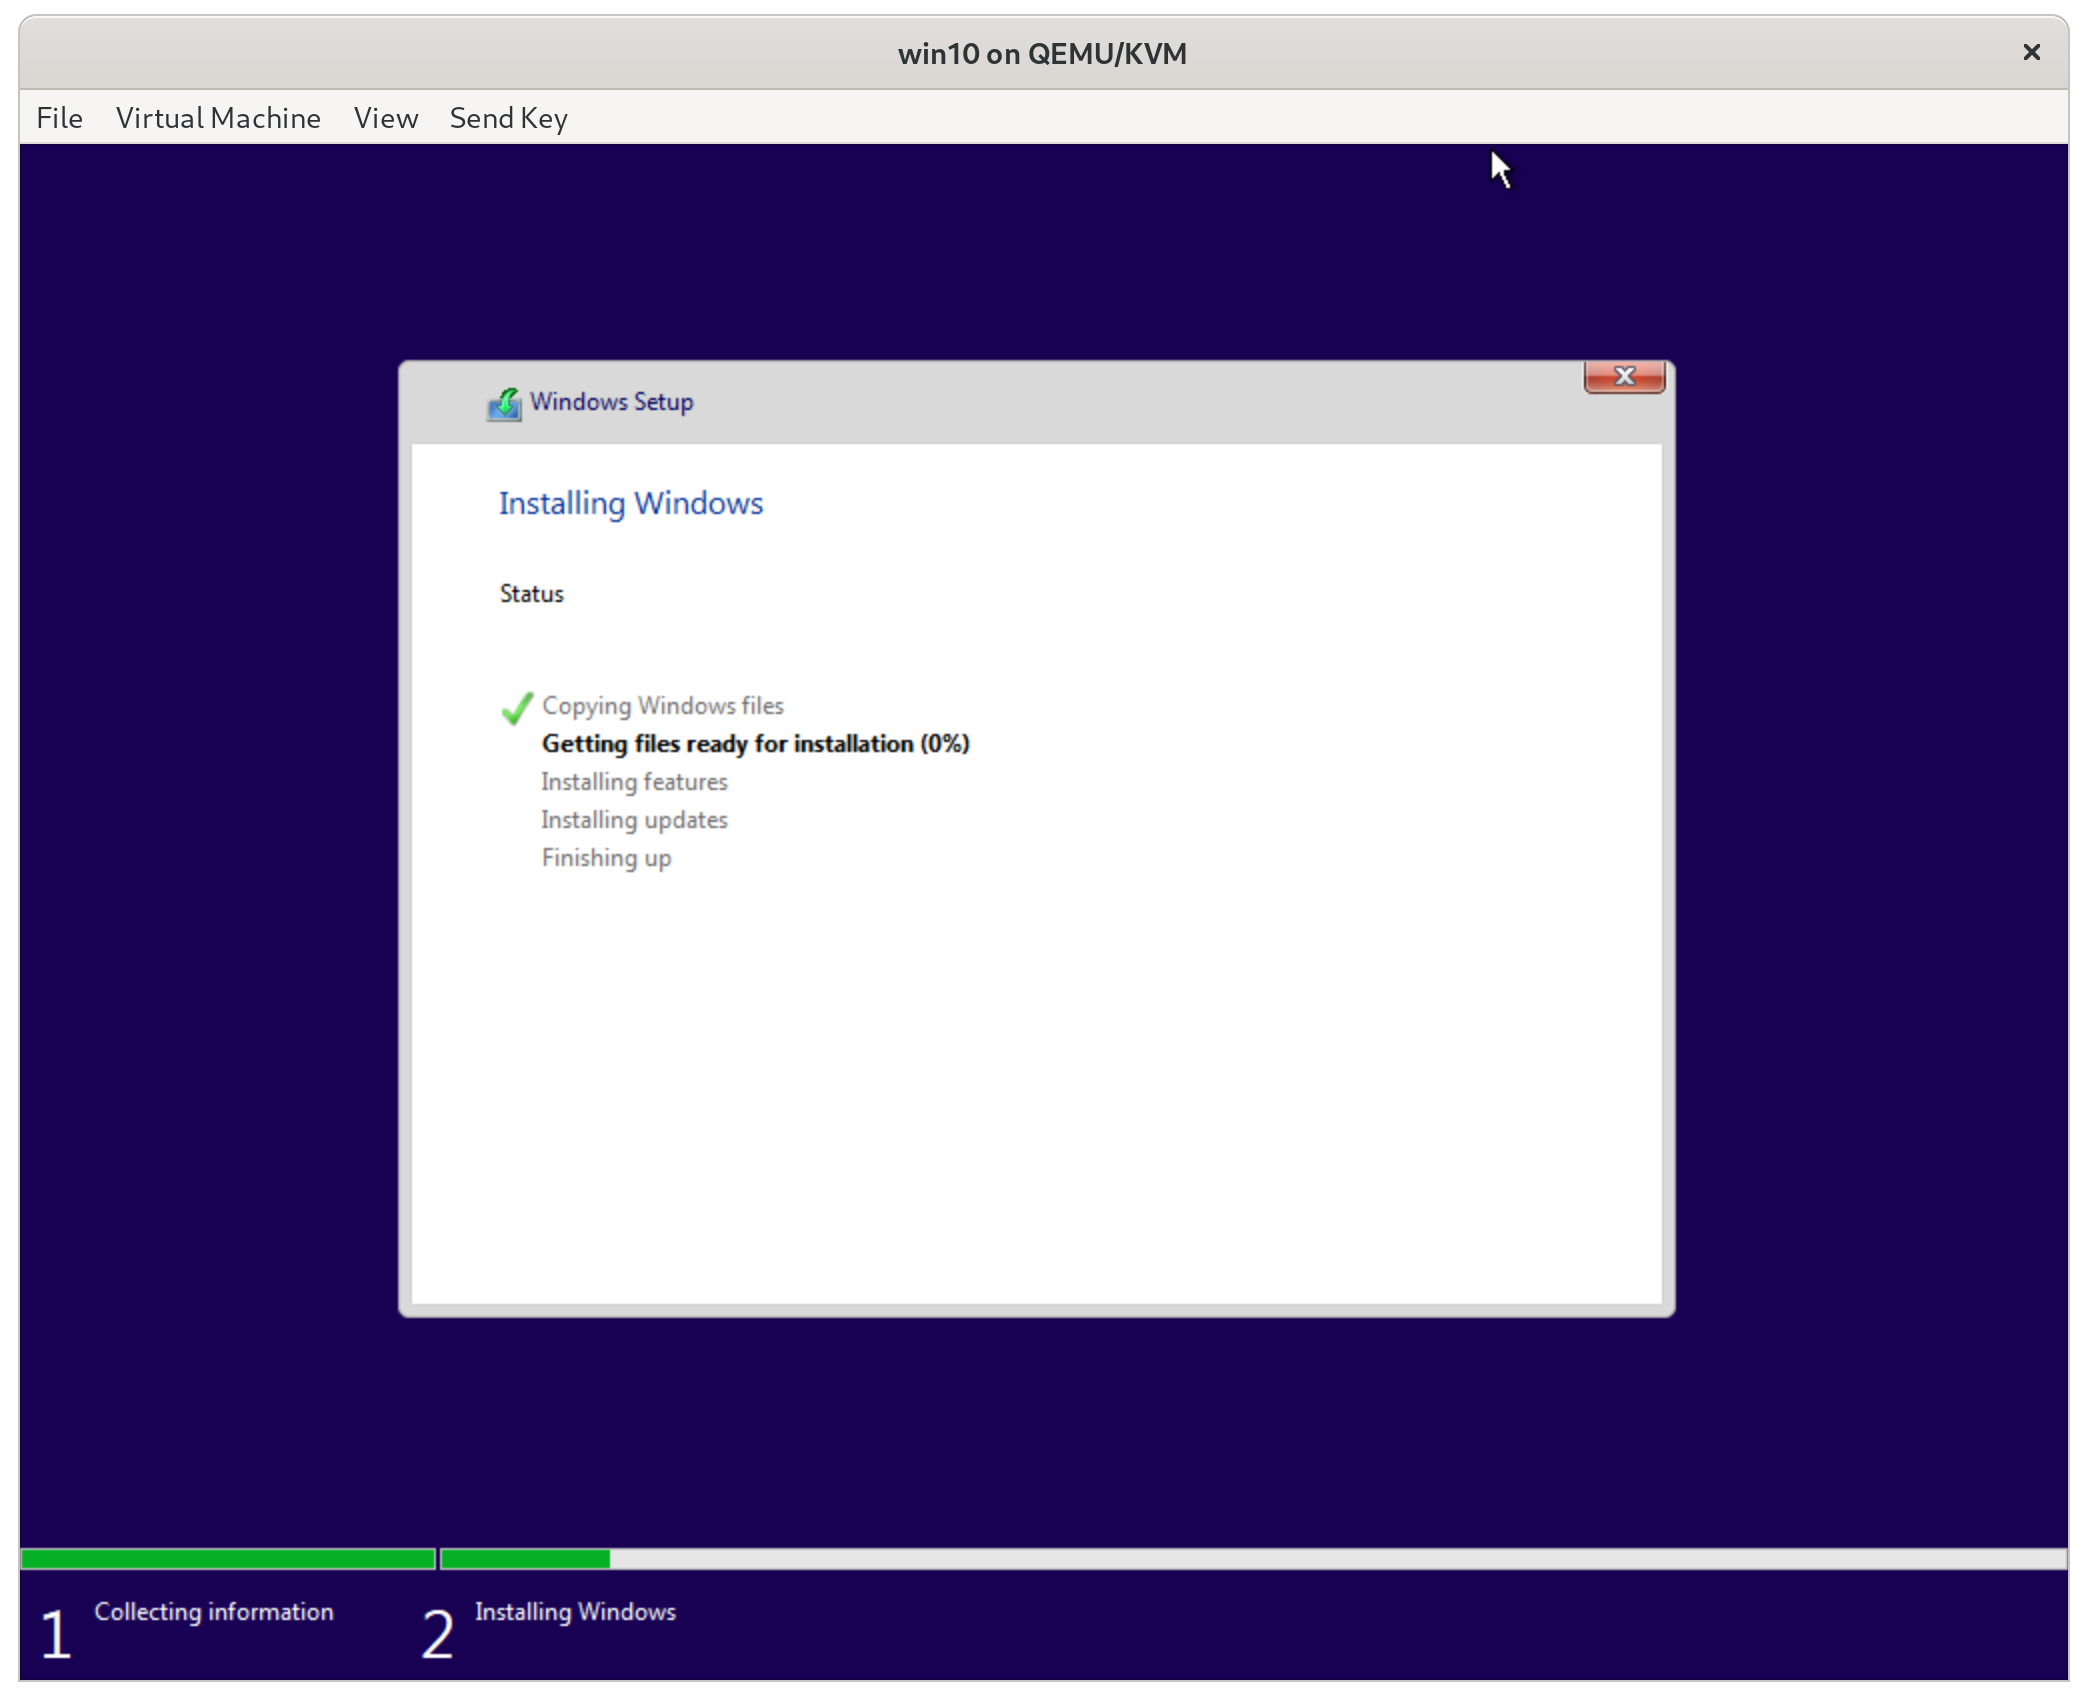The width and height of the screenshot is (2088, 1700).
Task: Open the File menu
Action: click(59, 118)
